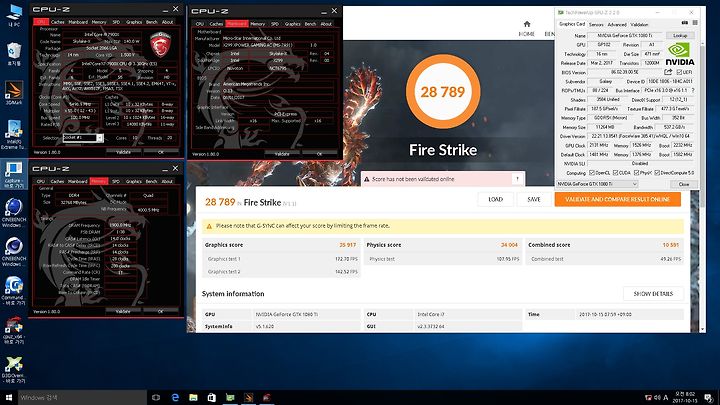This screenshot has height=405, width=720.
Task: Click Validate in CPU-Z Mainboard window
Action: pyautogui.click(x=281, y=154)
